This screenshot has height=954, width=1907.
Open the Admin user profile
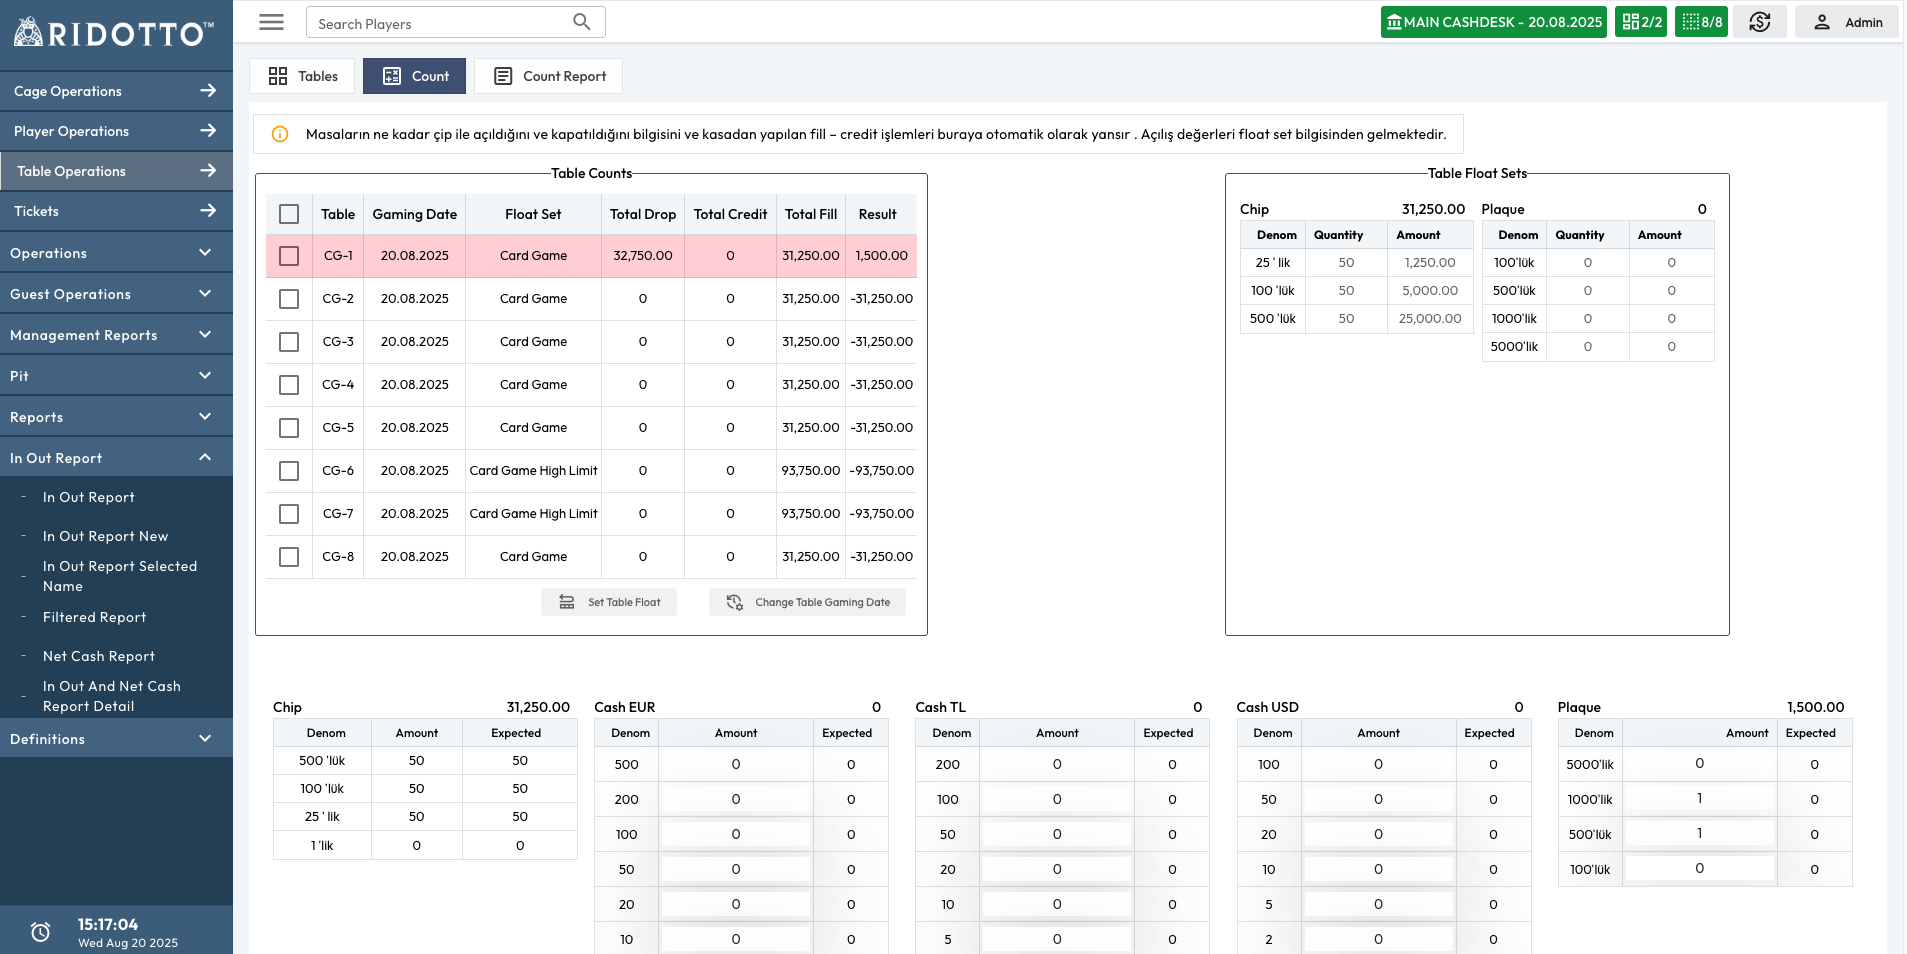click(x=1847, y=22)
